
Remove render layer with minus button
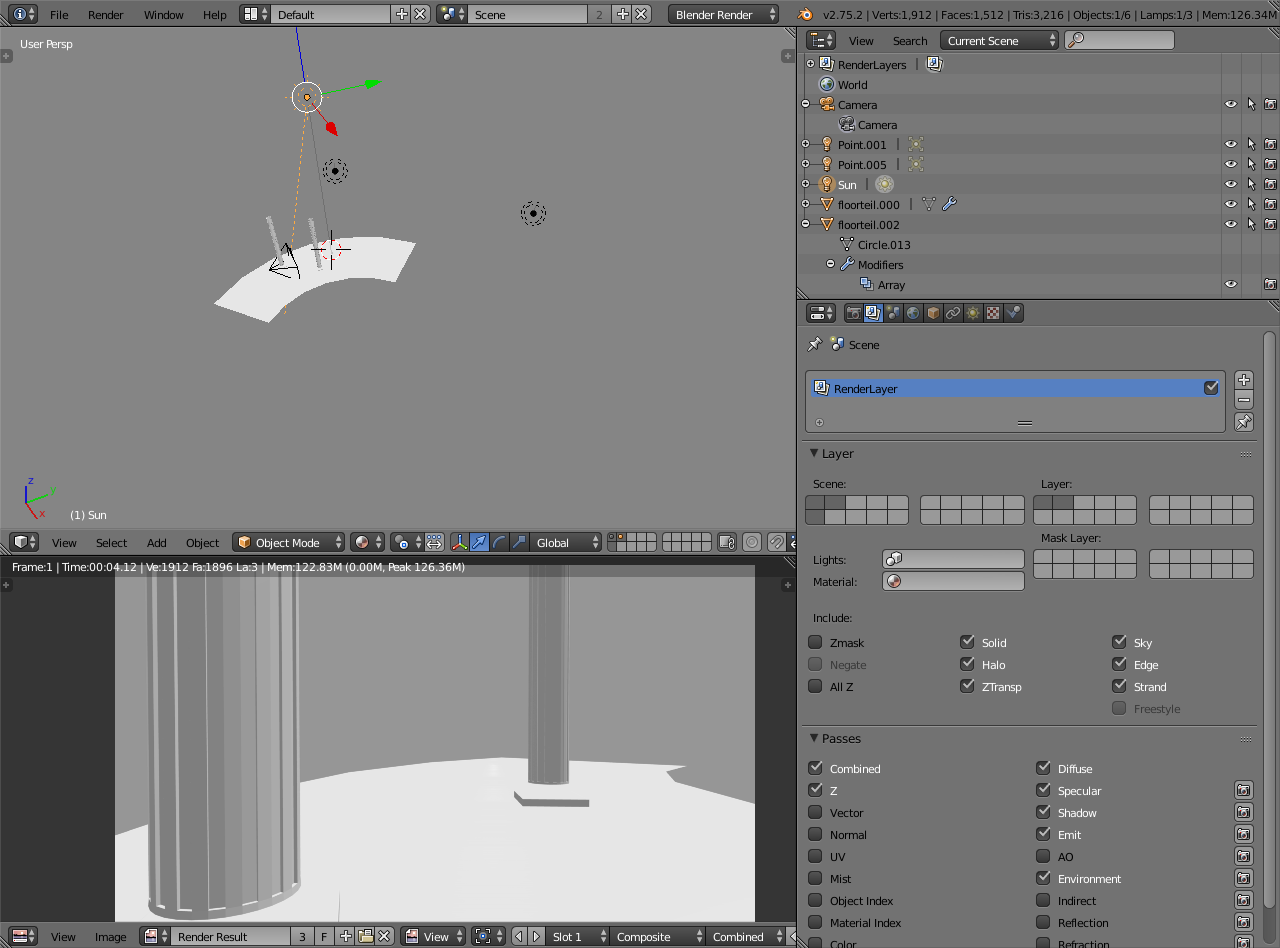[1244, 400]
